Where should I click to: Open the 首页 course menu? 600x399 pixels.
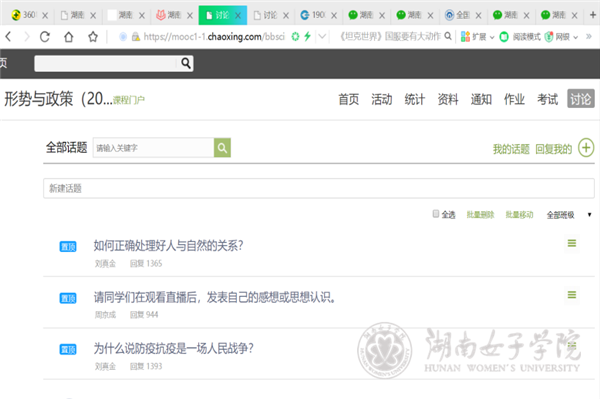click(349, 99)
